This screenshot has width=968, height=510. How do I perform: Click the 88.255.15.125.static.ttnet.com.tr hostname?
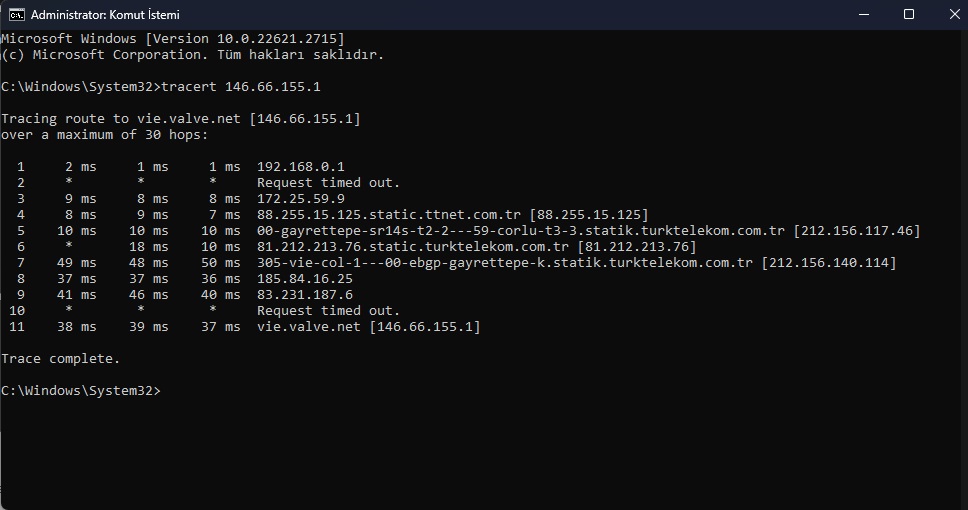(x=389, y=215)
